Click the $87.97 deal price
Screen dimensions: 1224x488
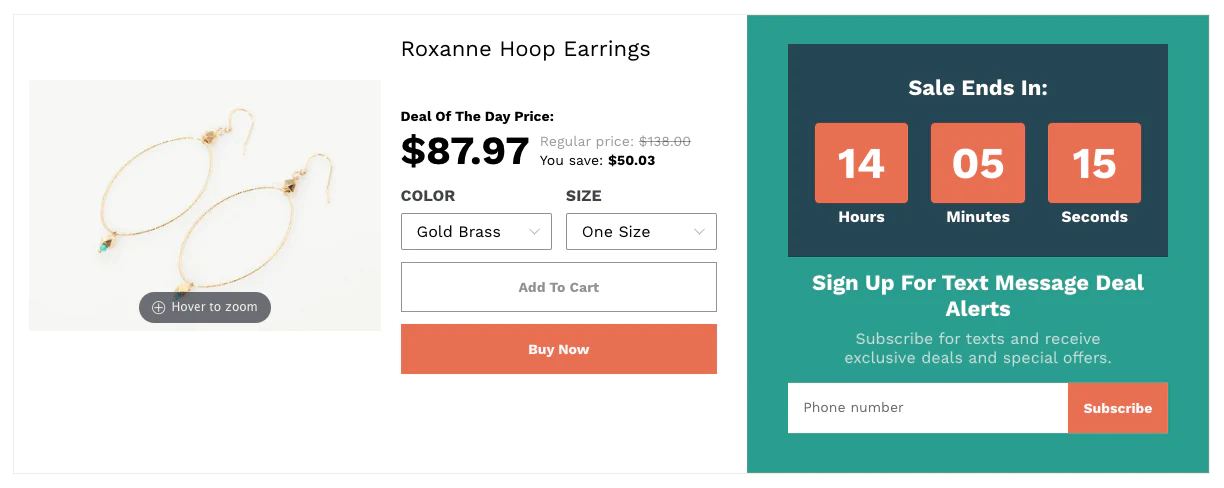(465, 151)
